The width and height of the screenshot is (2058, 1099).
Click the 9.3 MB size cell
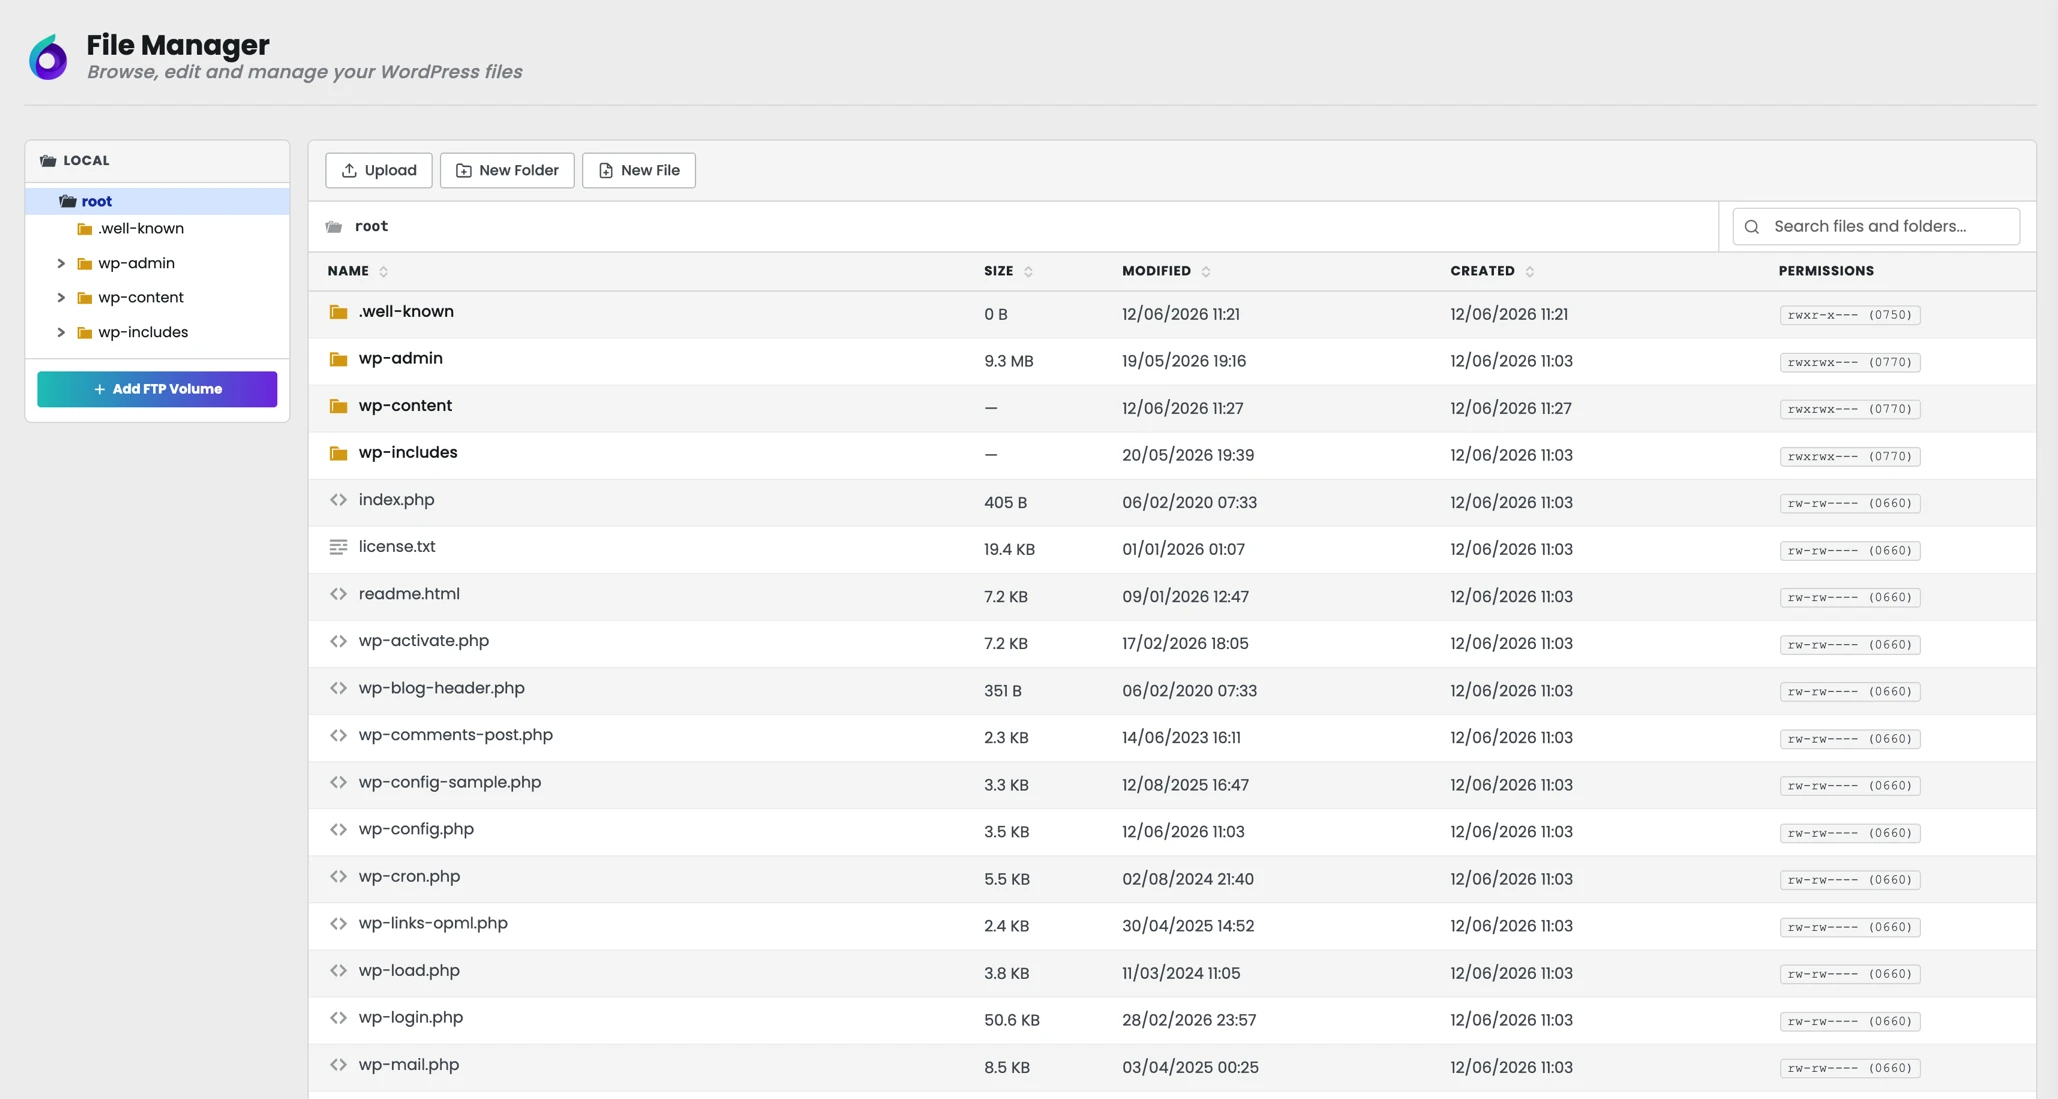pos(1008,361)
